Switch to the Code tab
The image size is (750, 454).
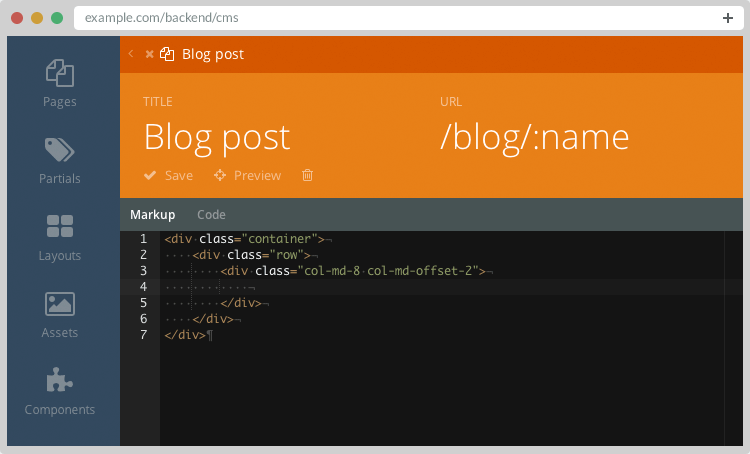pos(211,214)
